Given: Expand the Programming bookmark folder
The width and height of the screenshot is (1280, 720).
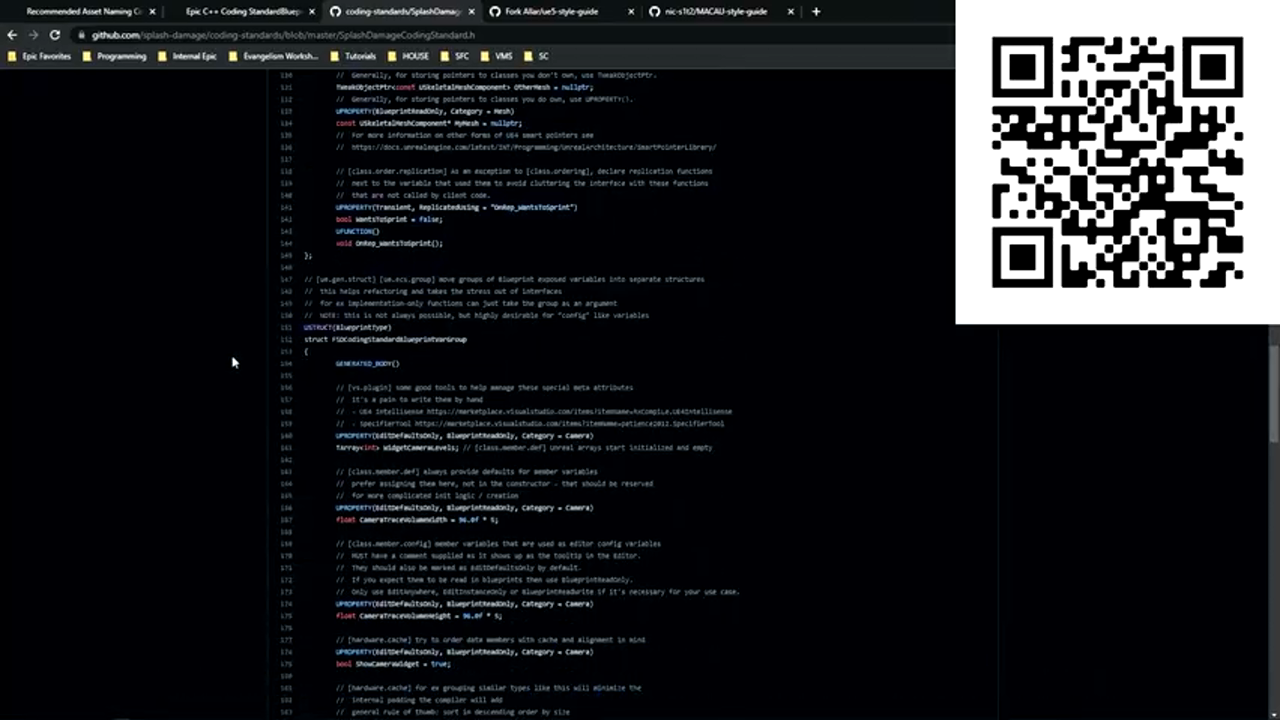Looking at the screenshot, I should tap(115, 57).
